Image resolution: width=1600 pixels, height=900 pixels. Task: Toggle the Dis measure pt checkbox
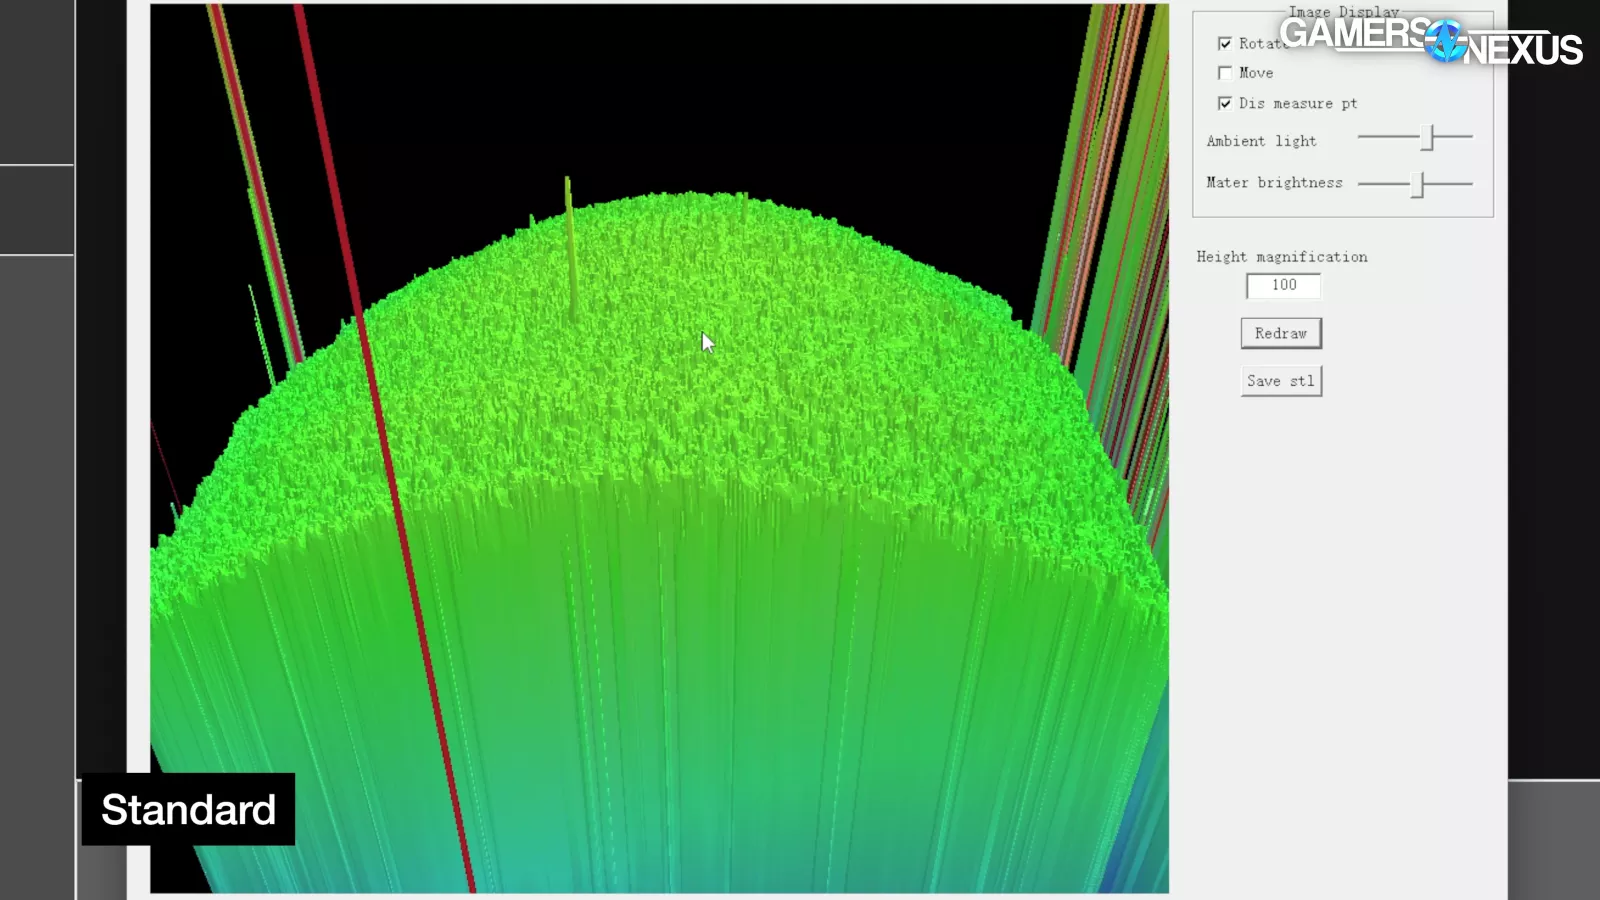[x=1224, y=103]
